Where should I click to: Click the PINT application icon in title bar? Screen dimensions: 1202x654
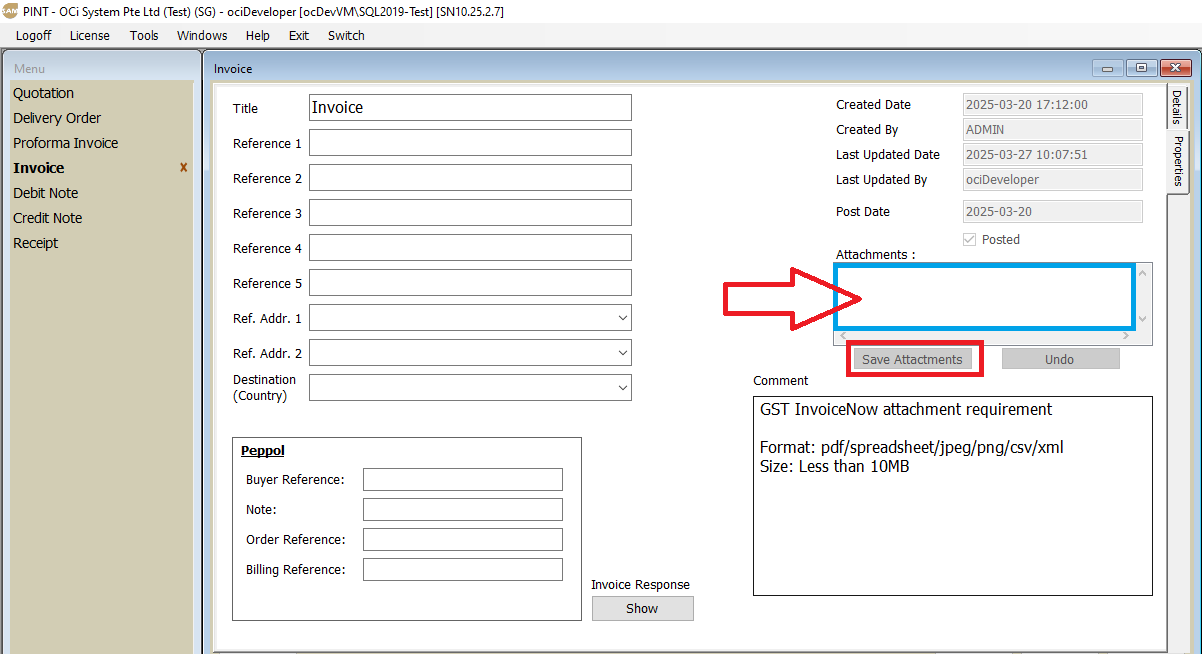tap(10, 10)
